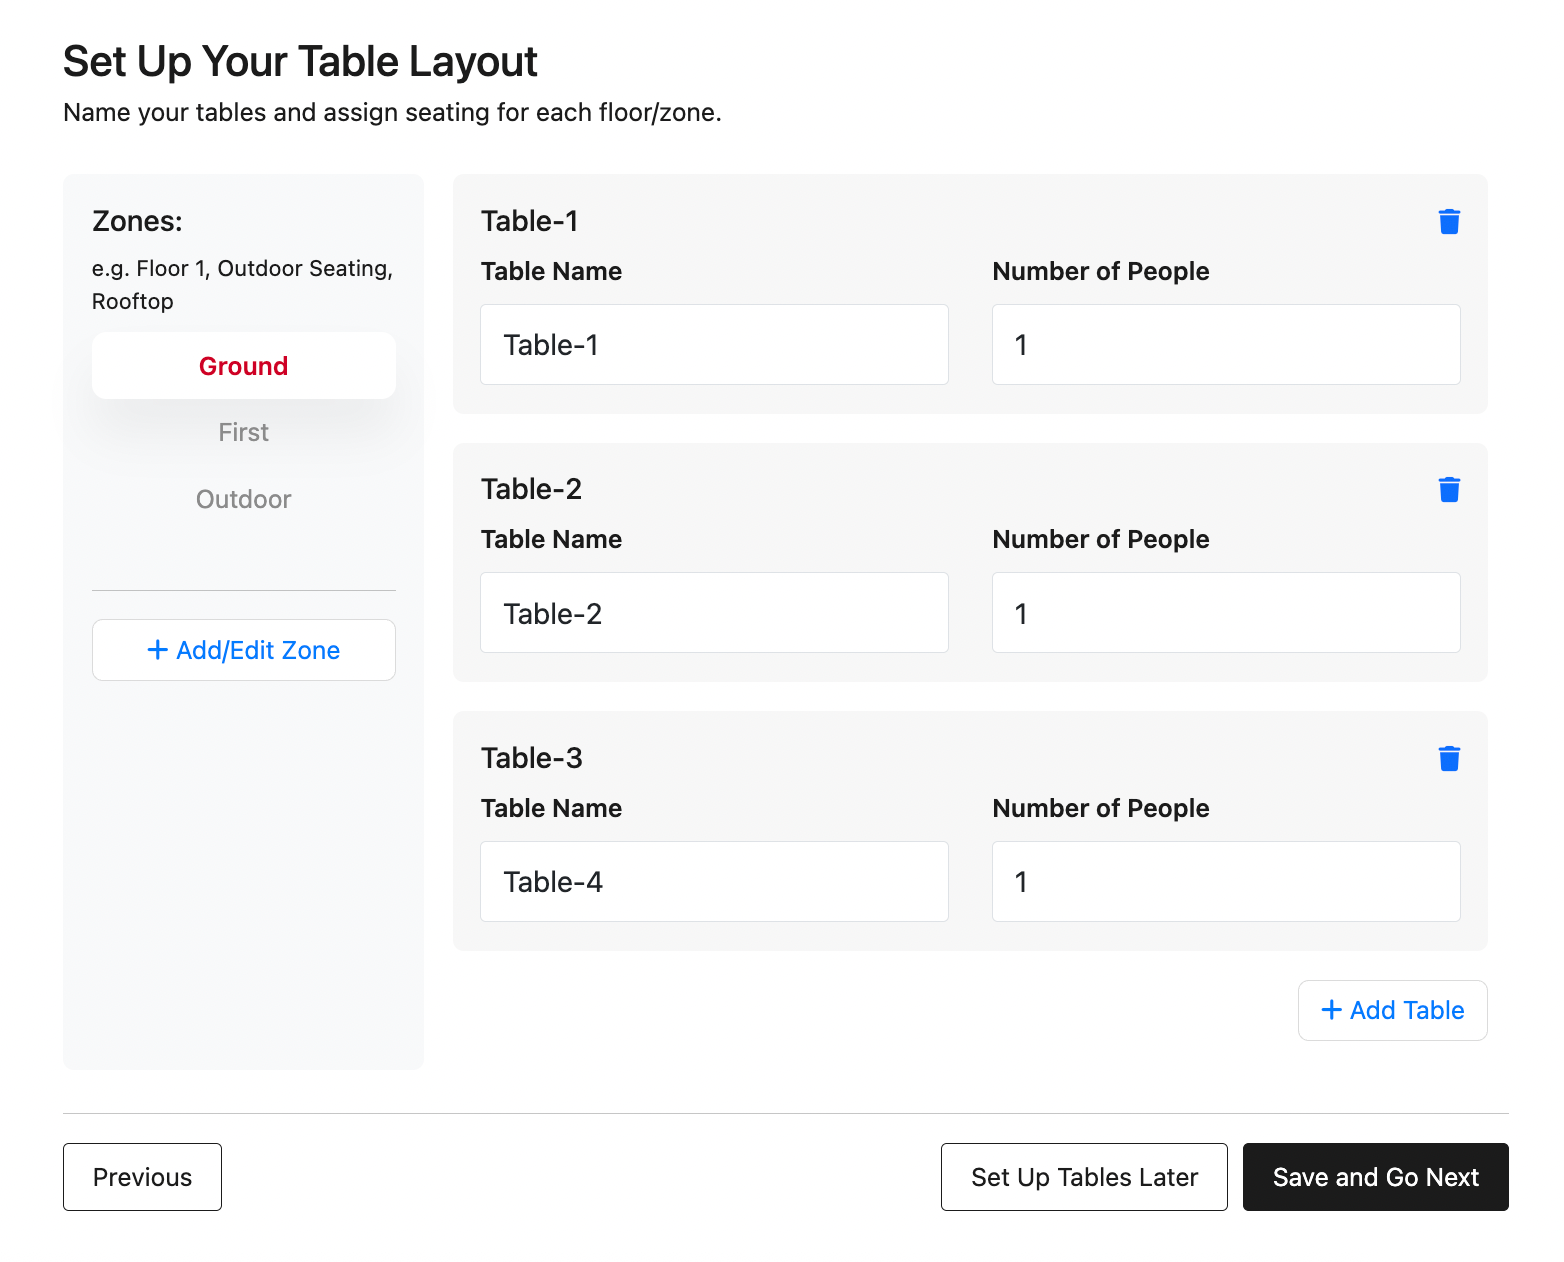Click the Table-2 name input field
The width and height of the screenshot is (1564, 1262).
coord(714,613)
